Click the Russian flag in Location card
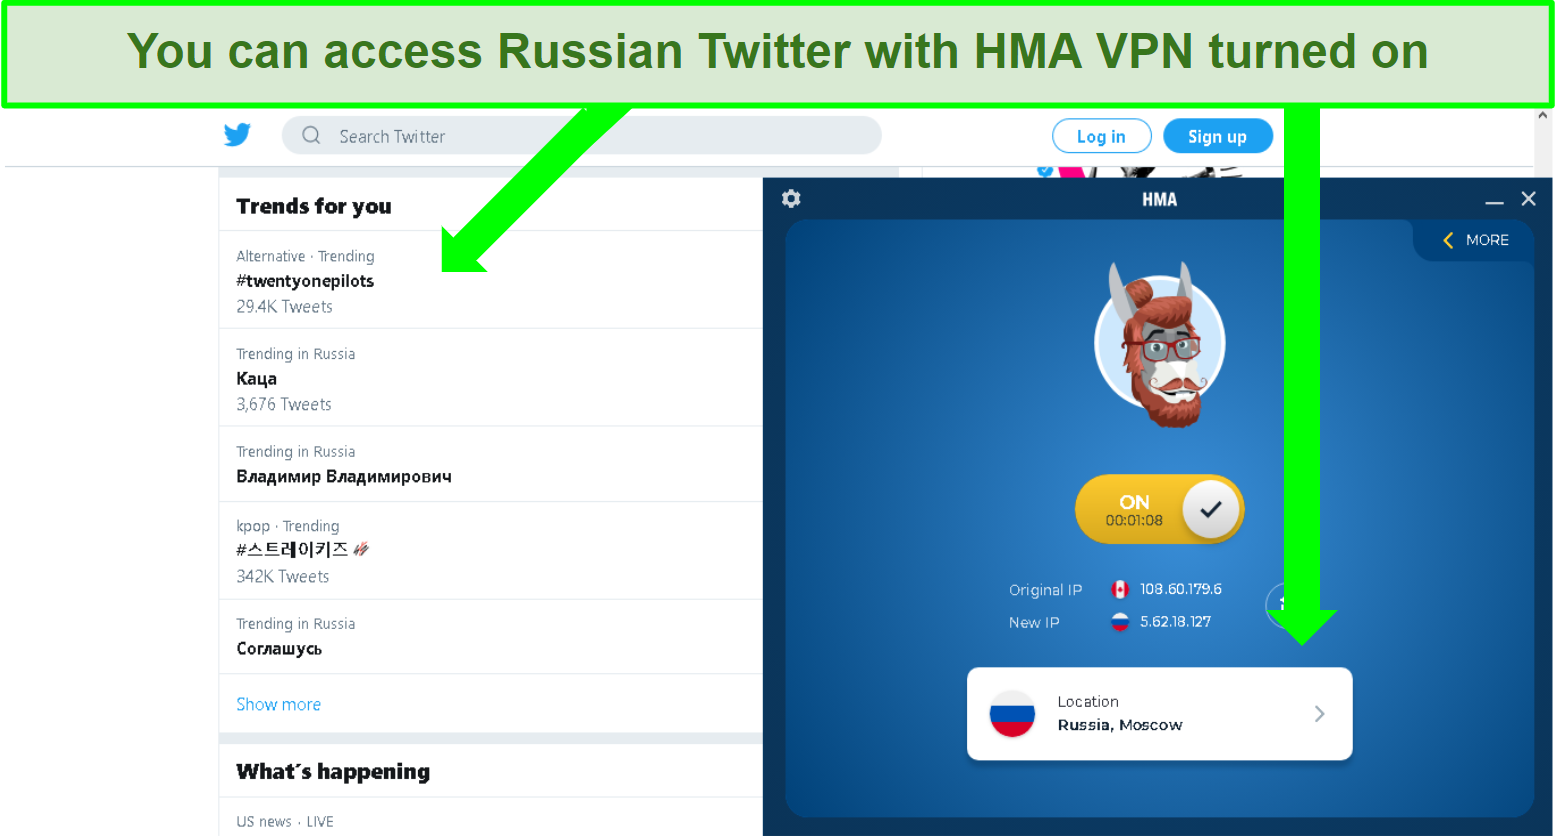Image resolution: width=1556 pixels, height=836 pixels. click(1012, 714)
